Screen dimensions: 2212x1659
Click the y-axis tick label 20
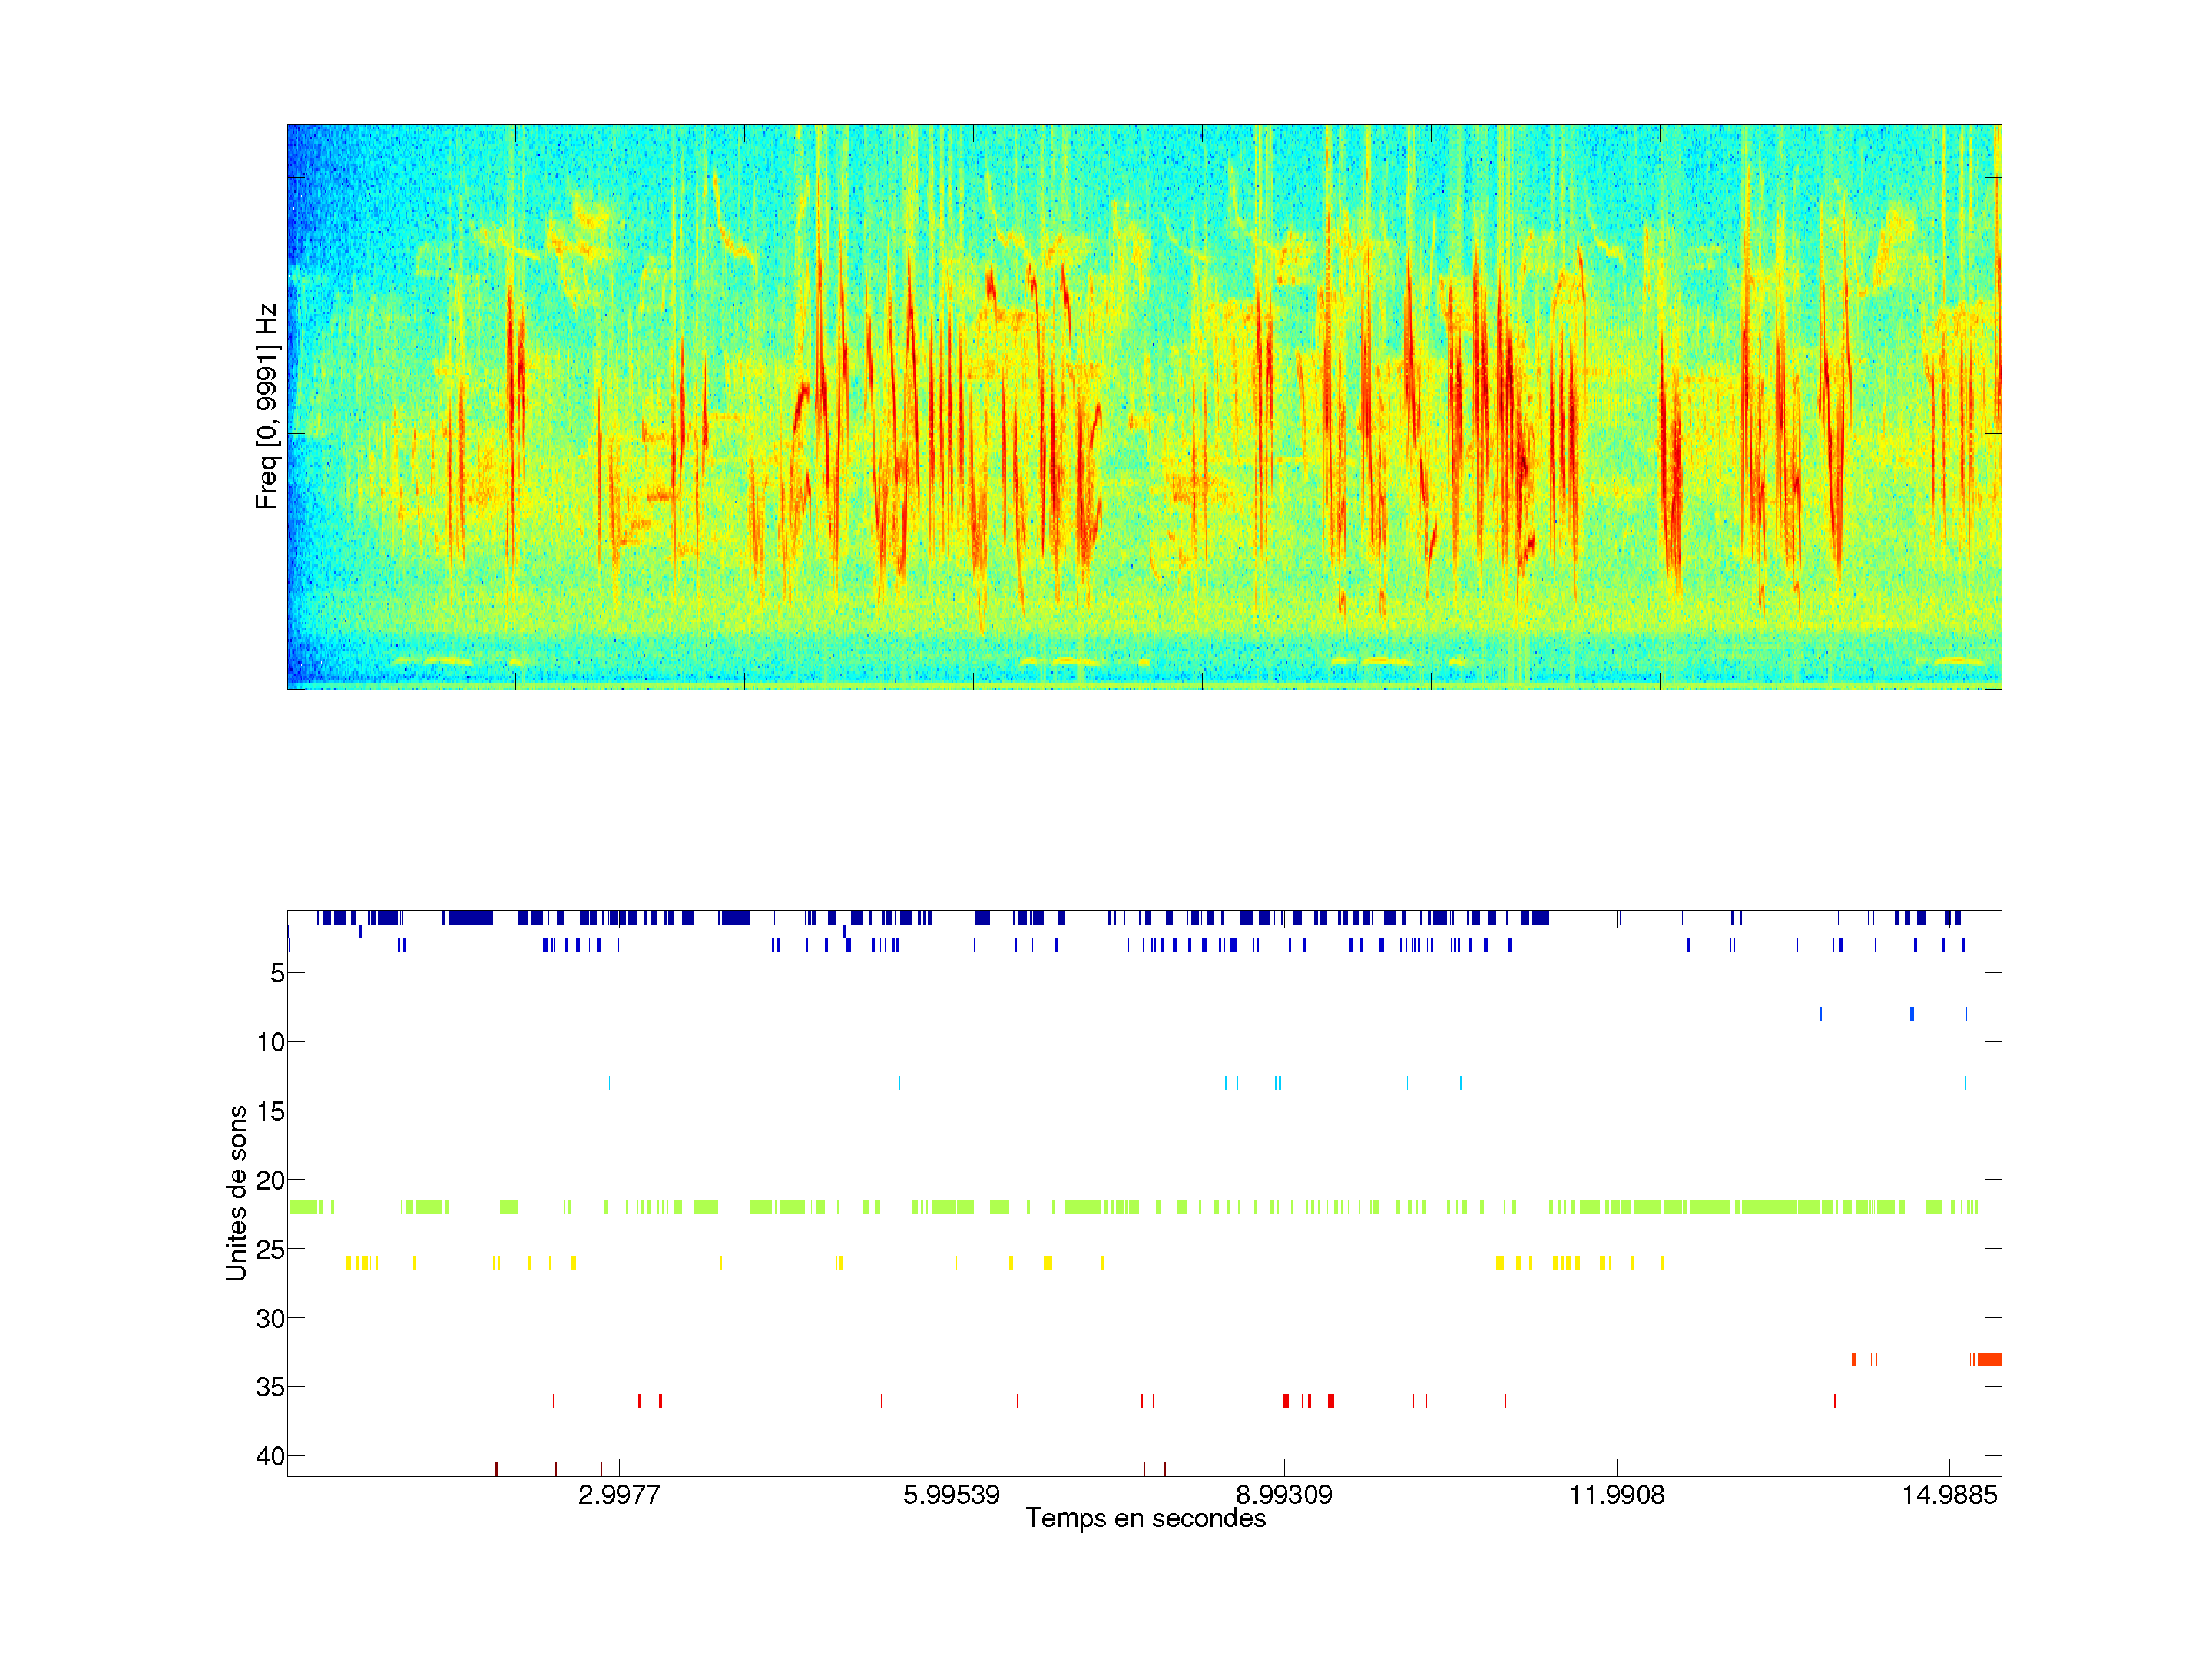click(x=270, y=1181)
